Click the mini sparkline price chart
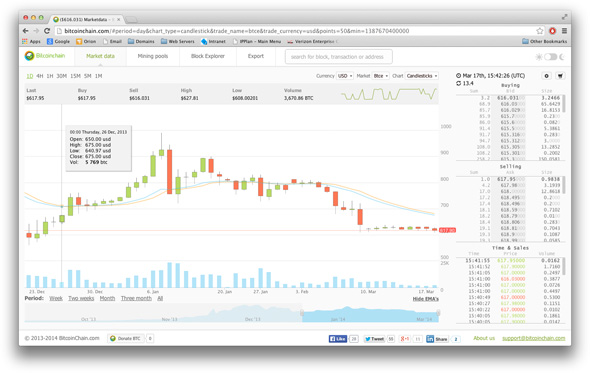 (x=389, y=94)
